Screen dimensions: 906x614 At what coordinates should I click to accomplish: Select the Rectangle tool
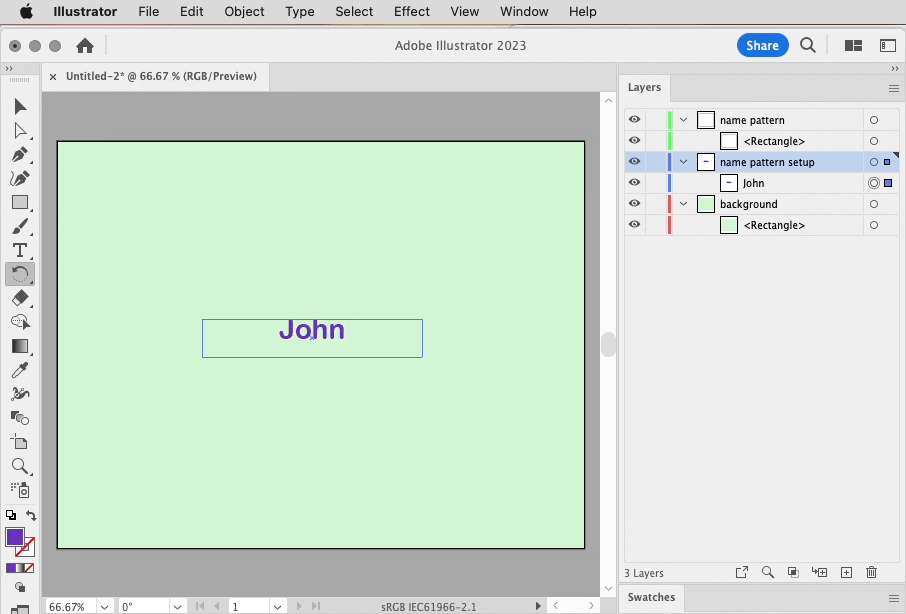20,202
